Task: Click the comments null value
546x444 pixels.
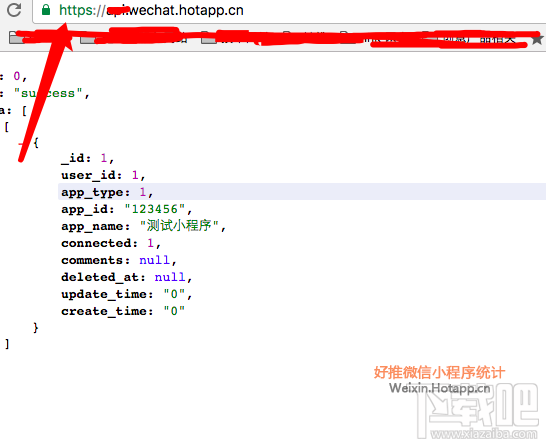Action: (154, 260)
